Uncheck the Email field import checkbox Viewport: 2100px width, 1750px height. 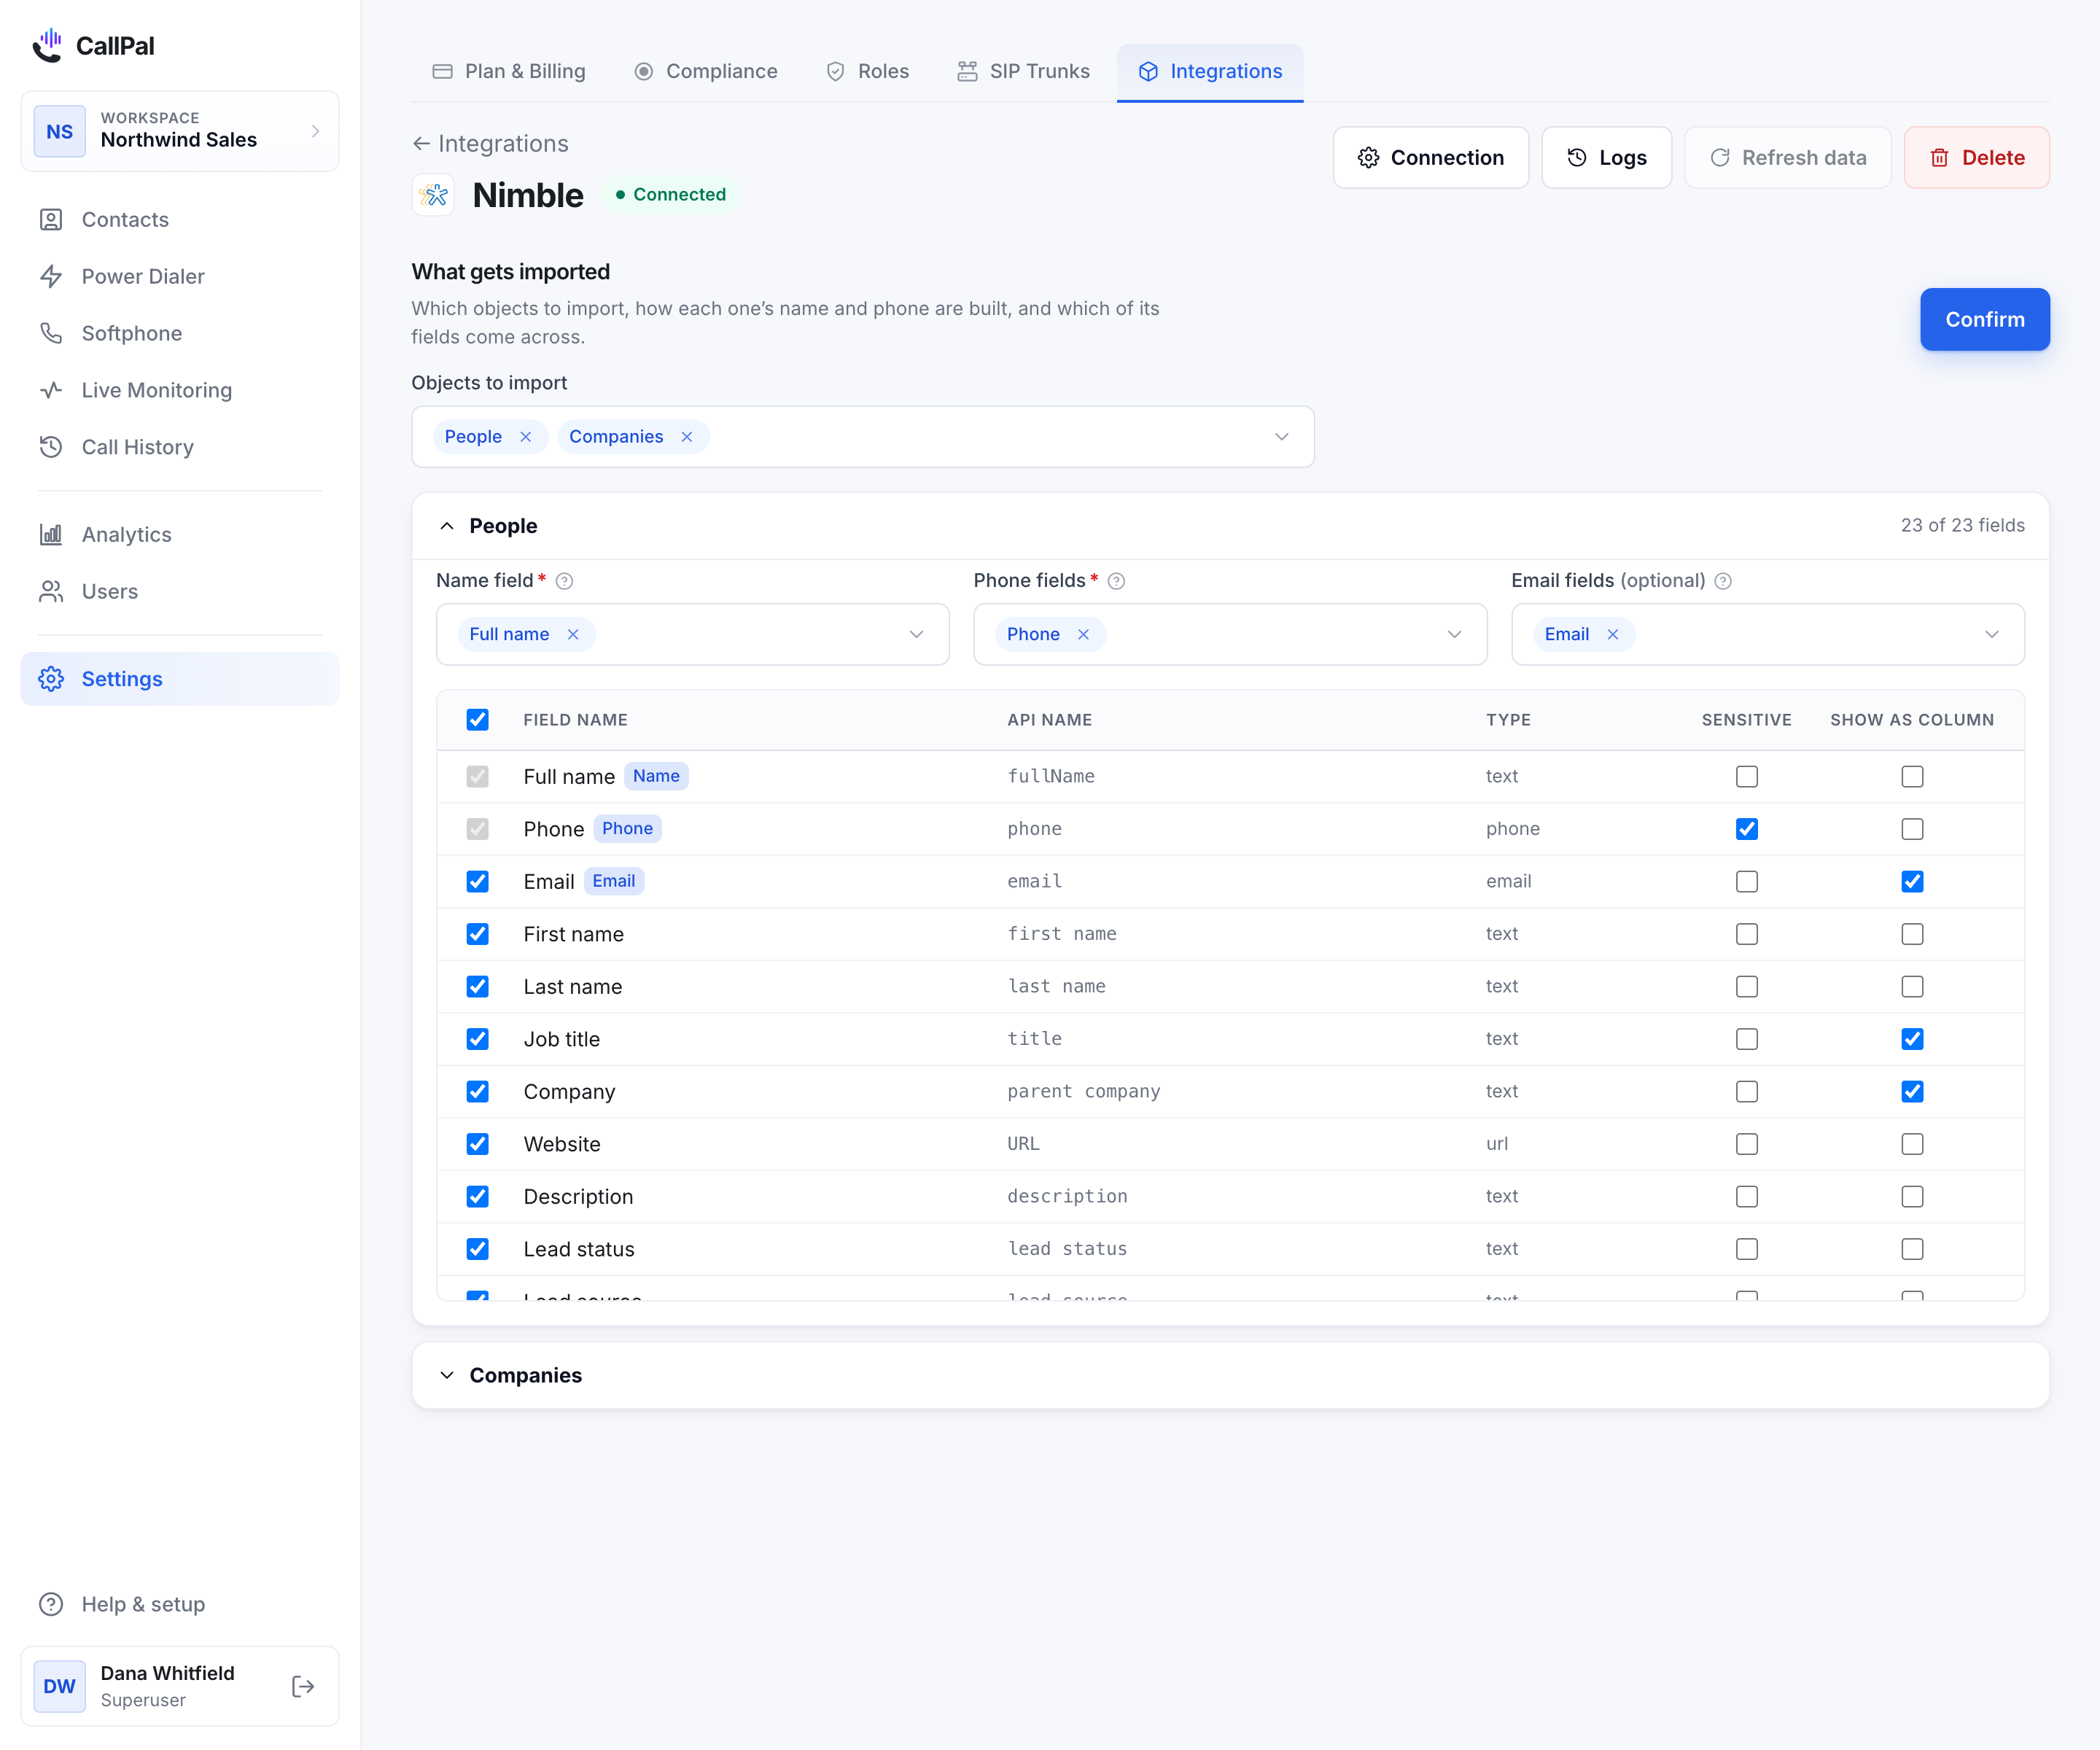click(478, 882)
